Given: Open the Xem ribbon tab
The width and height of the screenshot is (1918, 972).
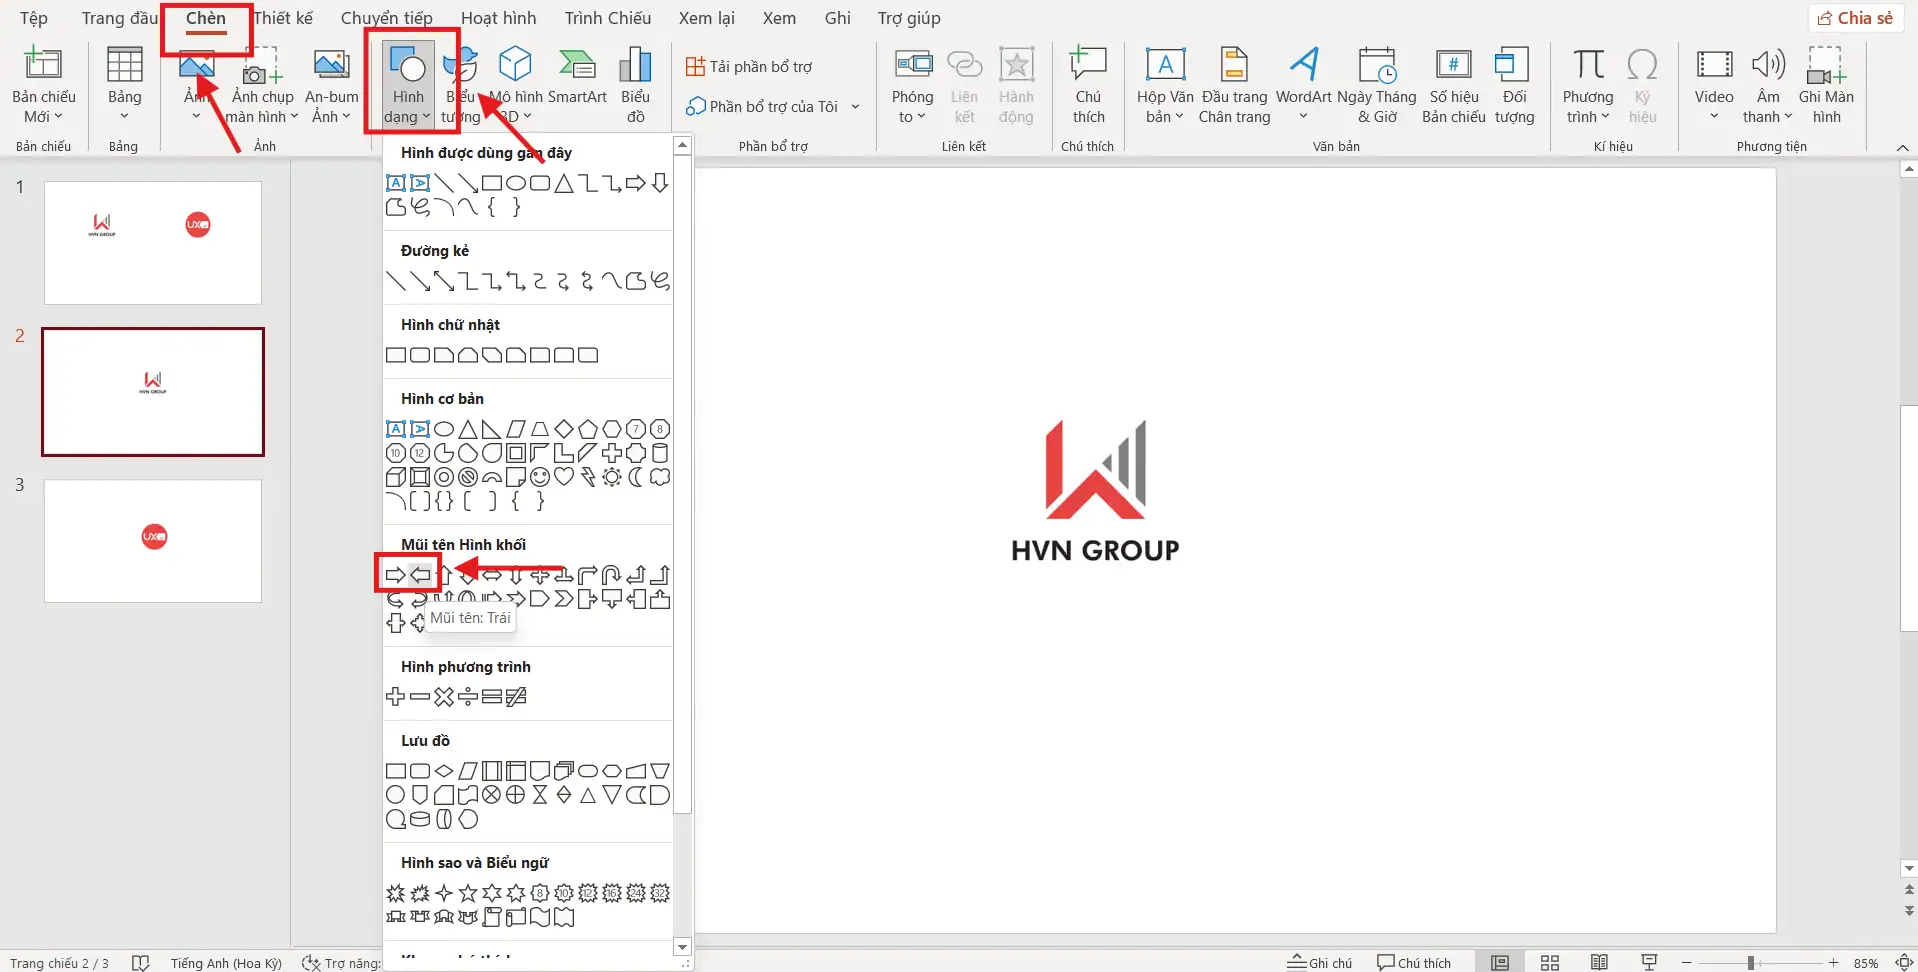Looking at the screenshot, I should click(778, 17).
